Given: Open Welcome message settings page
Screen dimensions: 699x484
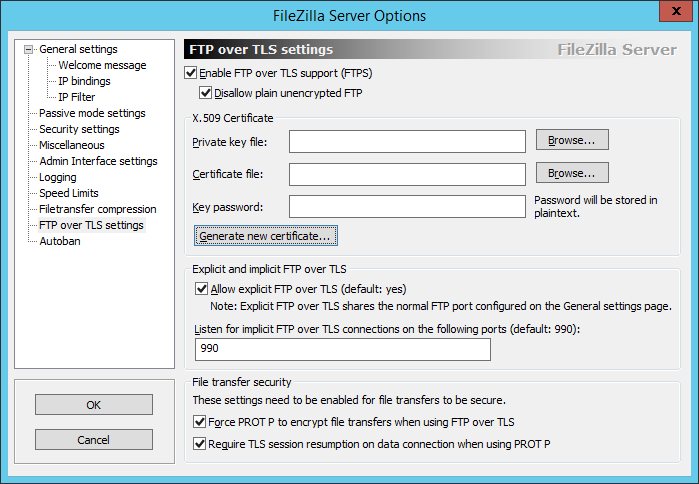Looking at the screenshot, I should (x=102, y=65).
